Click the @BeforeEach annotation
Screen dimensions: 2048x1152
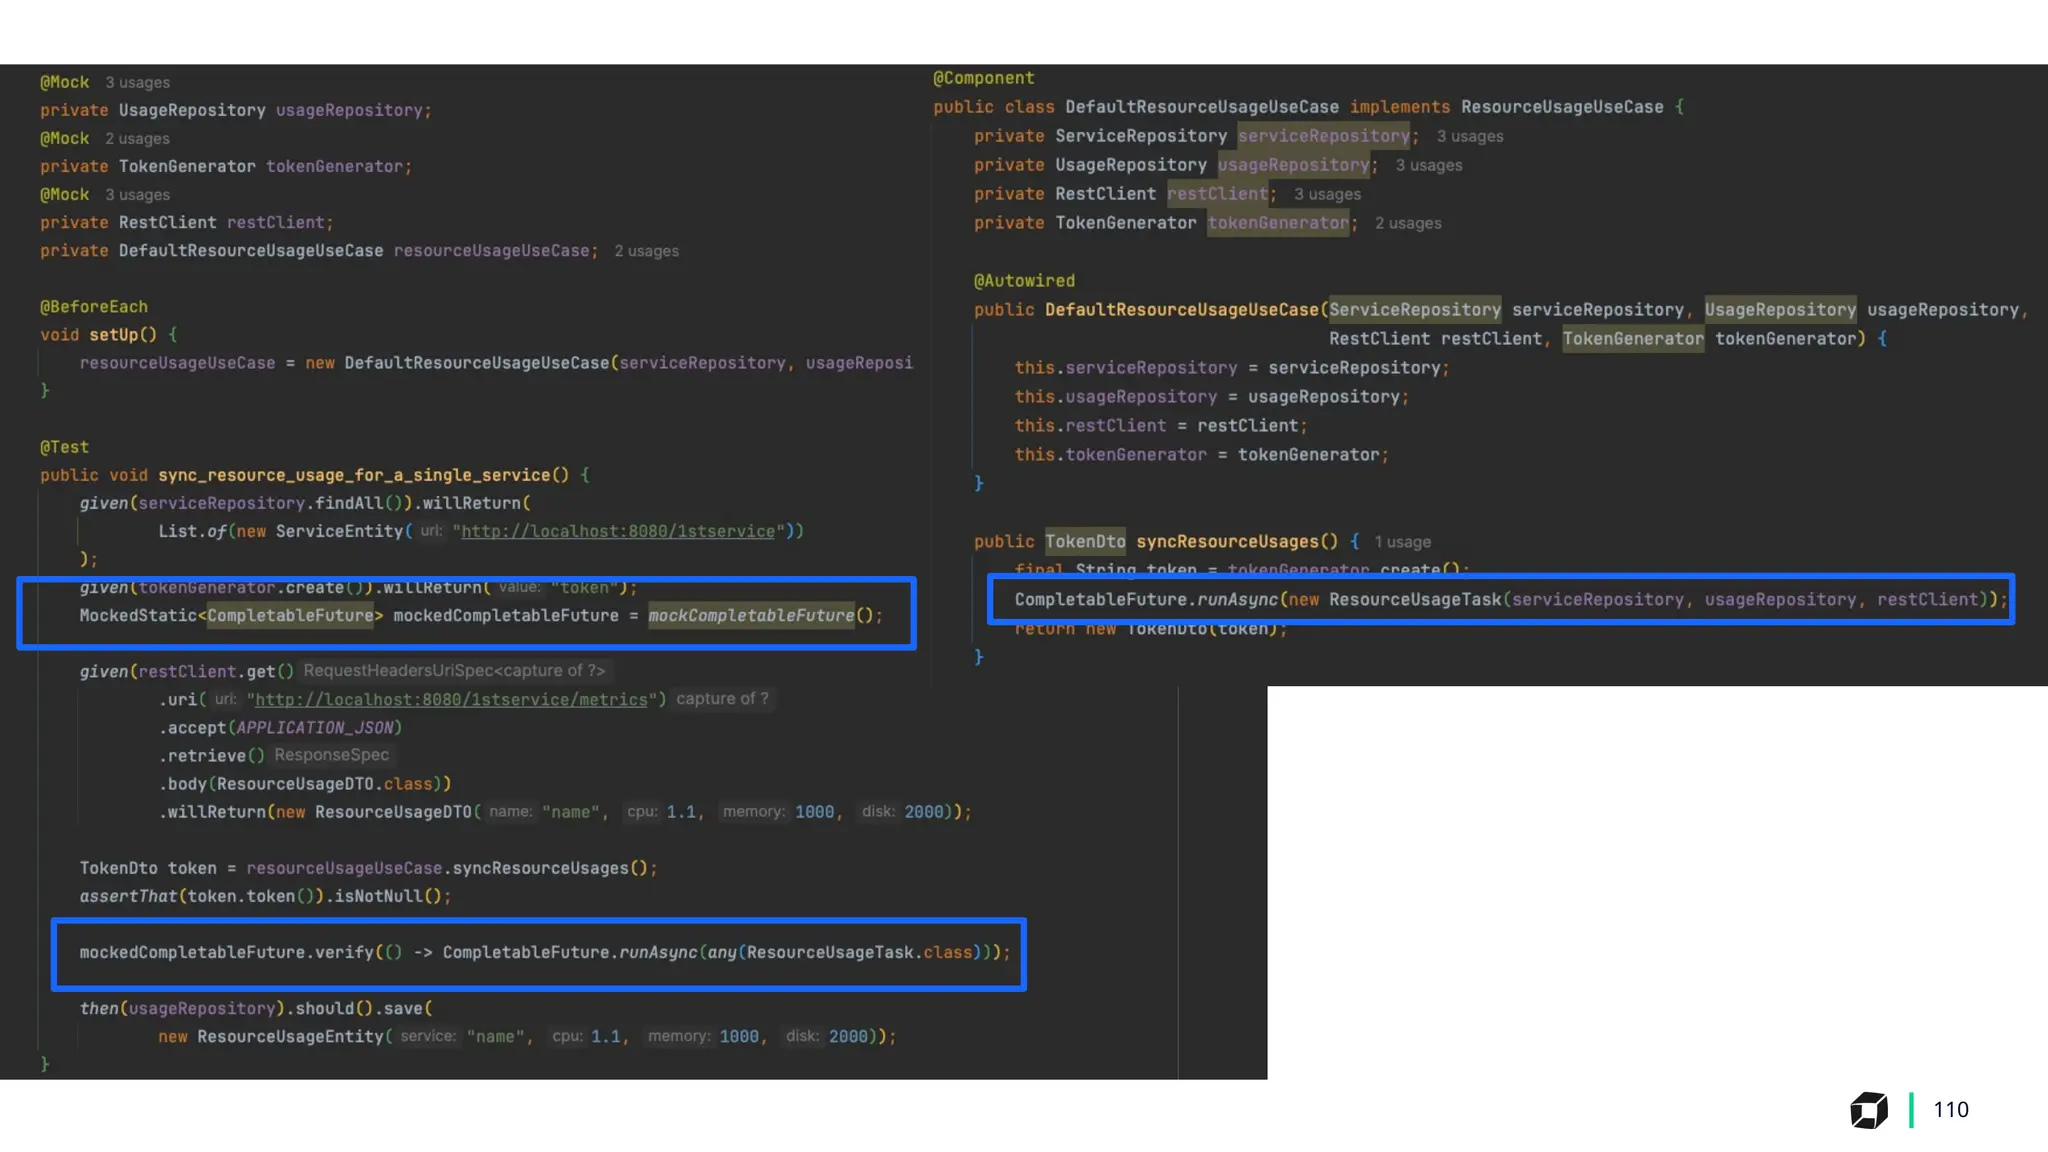(93, 307)
